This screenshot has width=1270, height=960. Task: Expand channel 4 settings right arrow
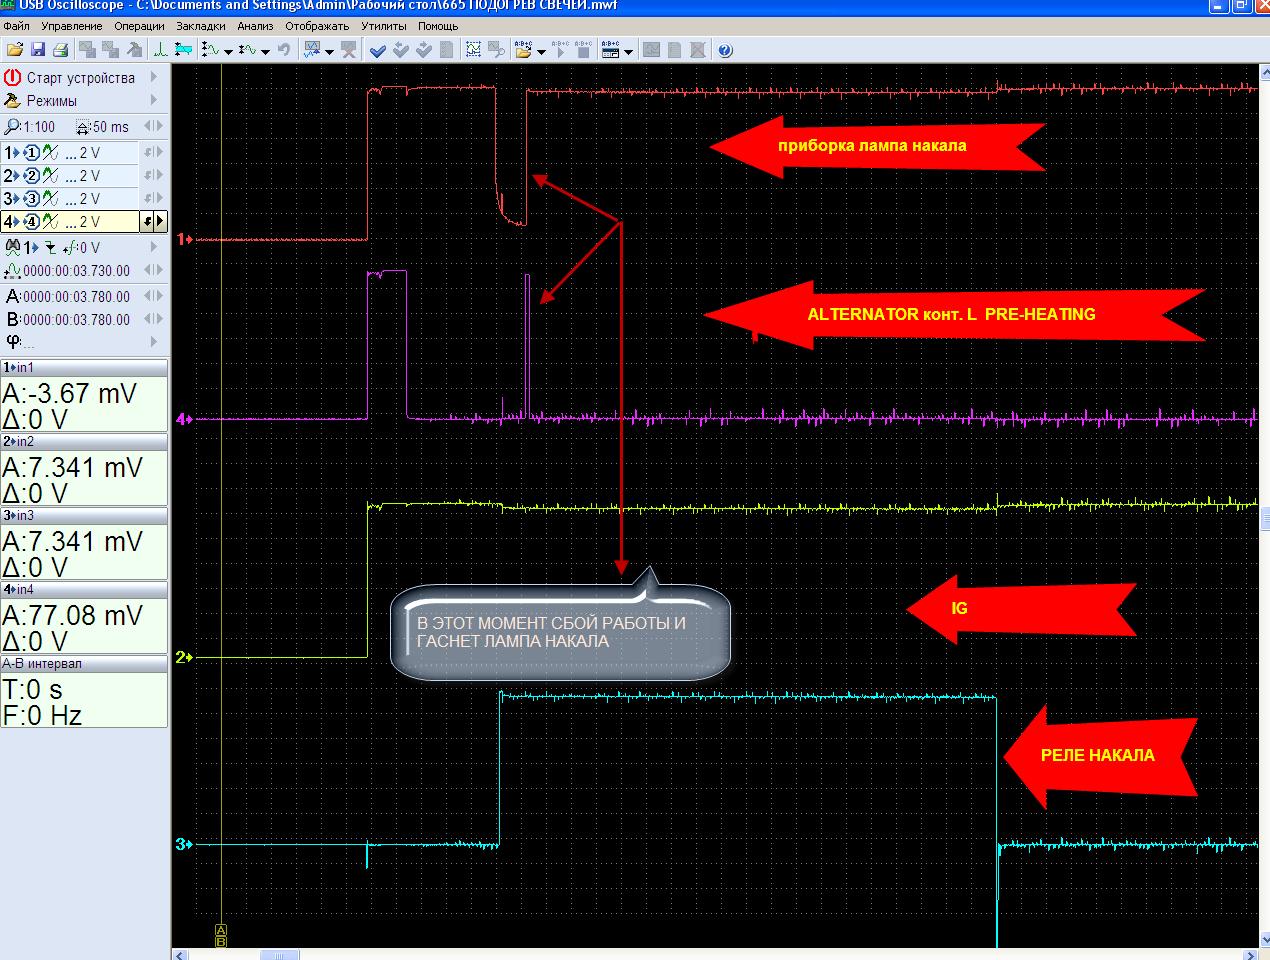(x=159, y=222)
